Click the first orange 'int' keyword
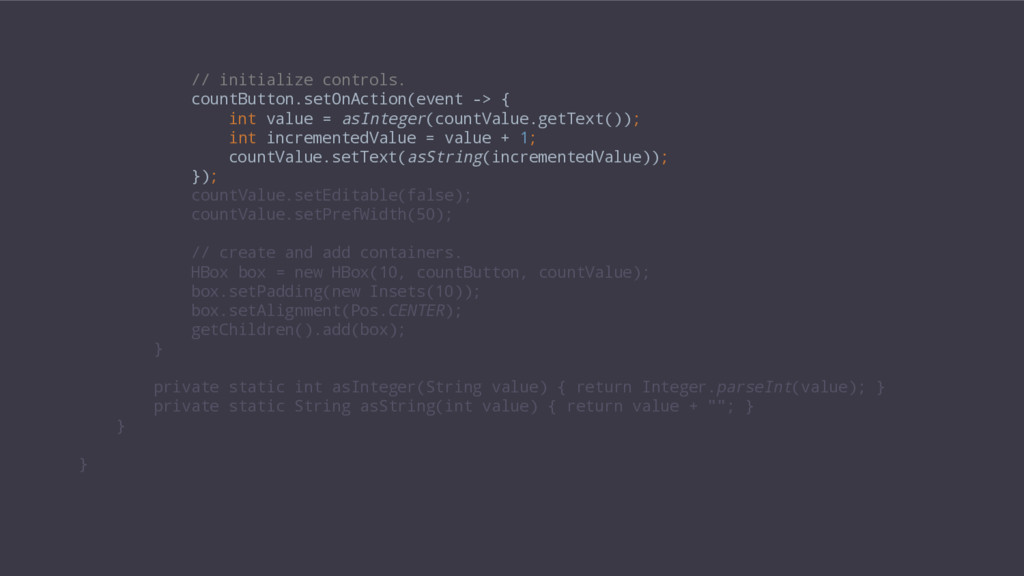The image size is (1024, 576). click(x=242, y=119)
